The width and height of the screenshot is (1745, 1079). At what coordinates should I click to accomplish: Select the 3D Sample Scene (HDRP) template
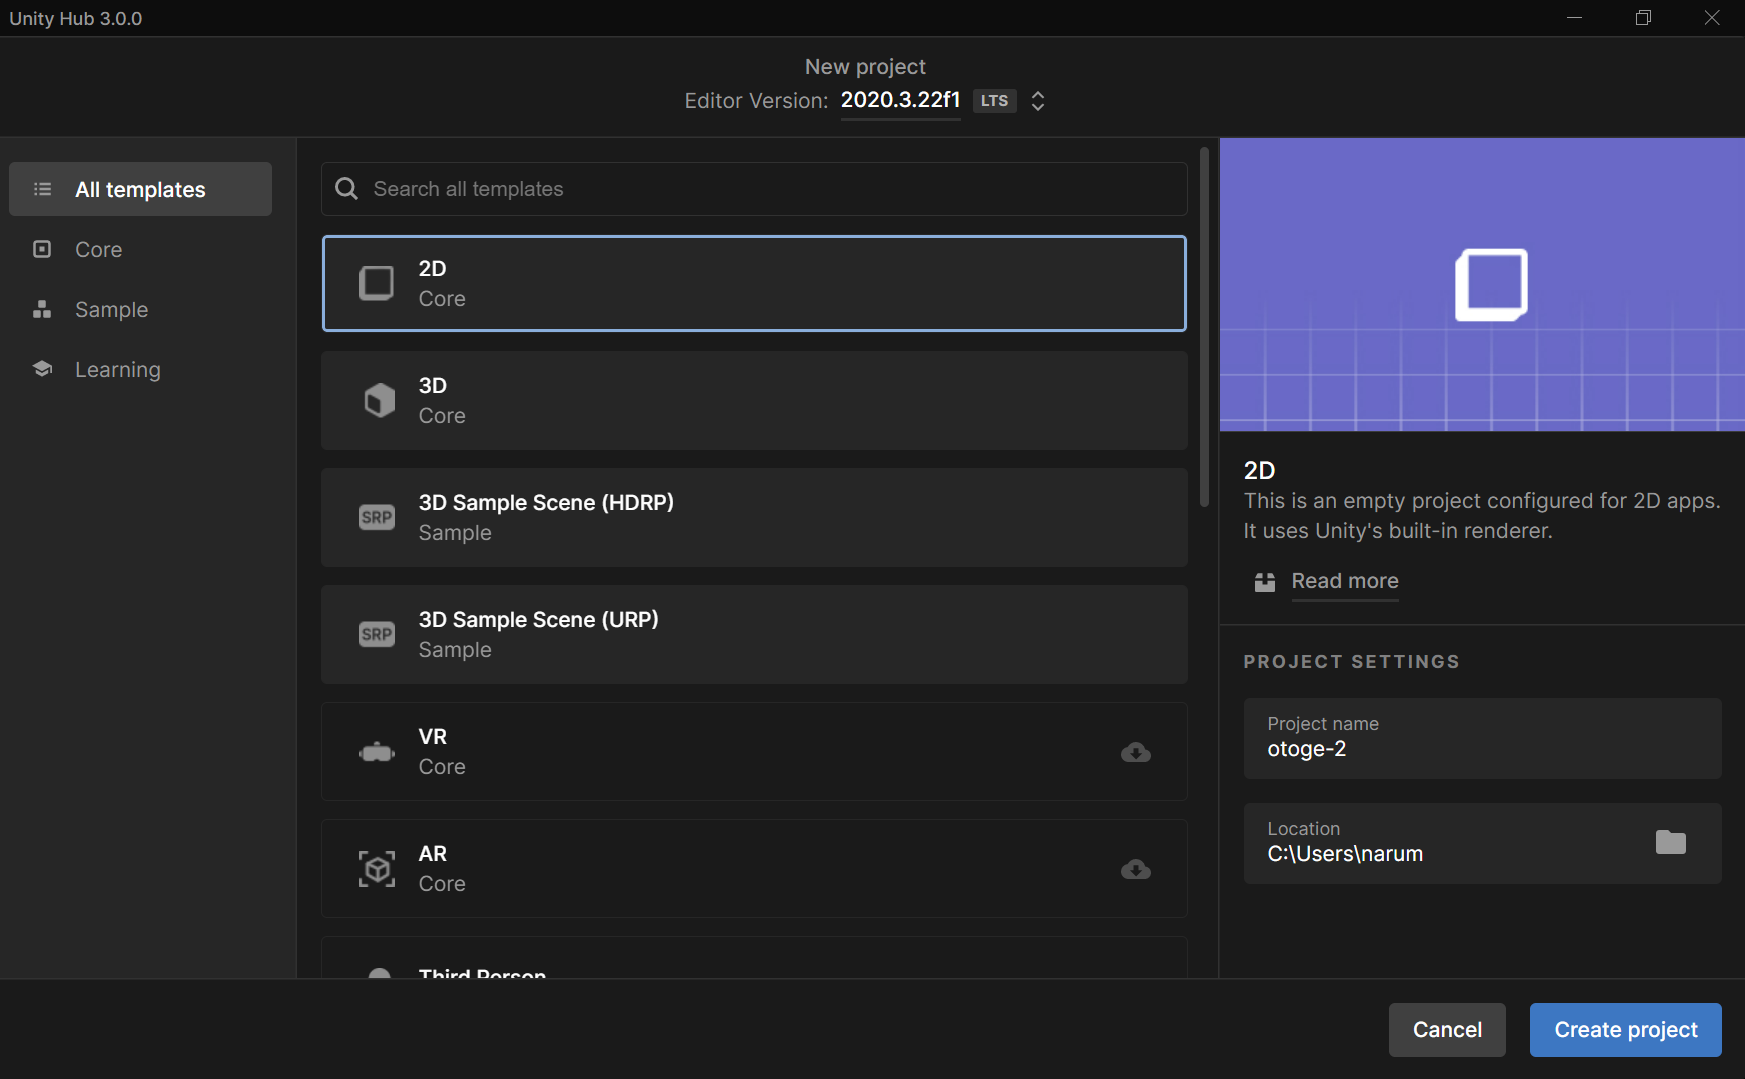pyautogui.click(x=754, y=517)
